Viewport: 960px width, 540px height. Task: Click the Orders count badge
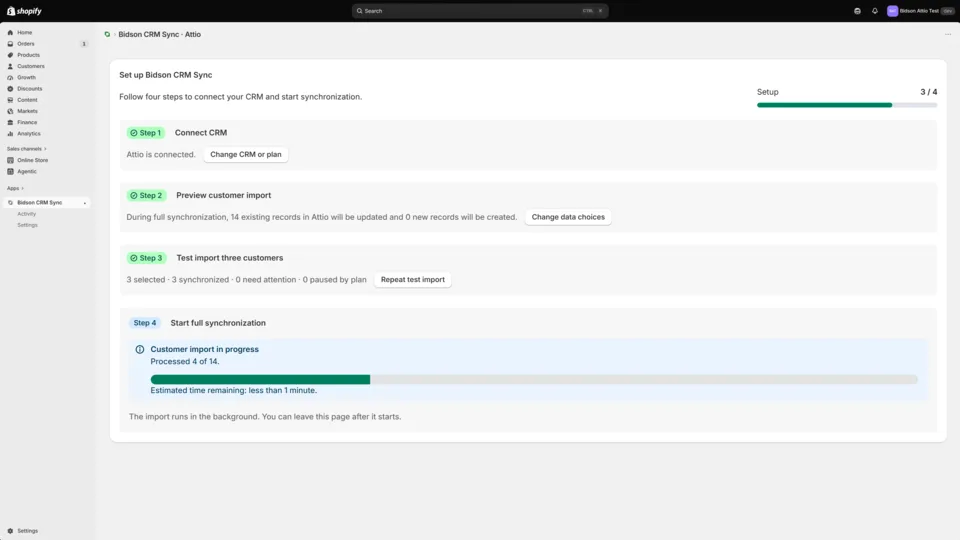pos(84,44)
